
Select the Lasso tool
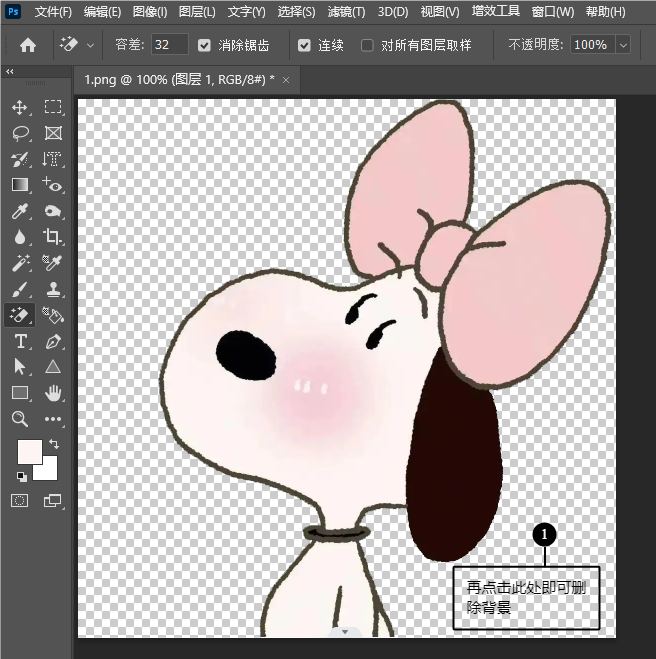point(20,134)
